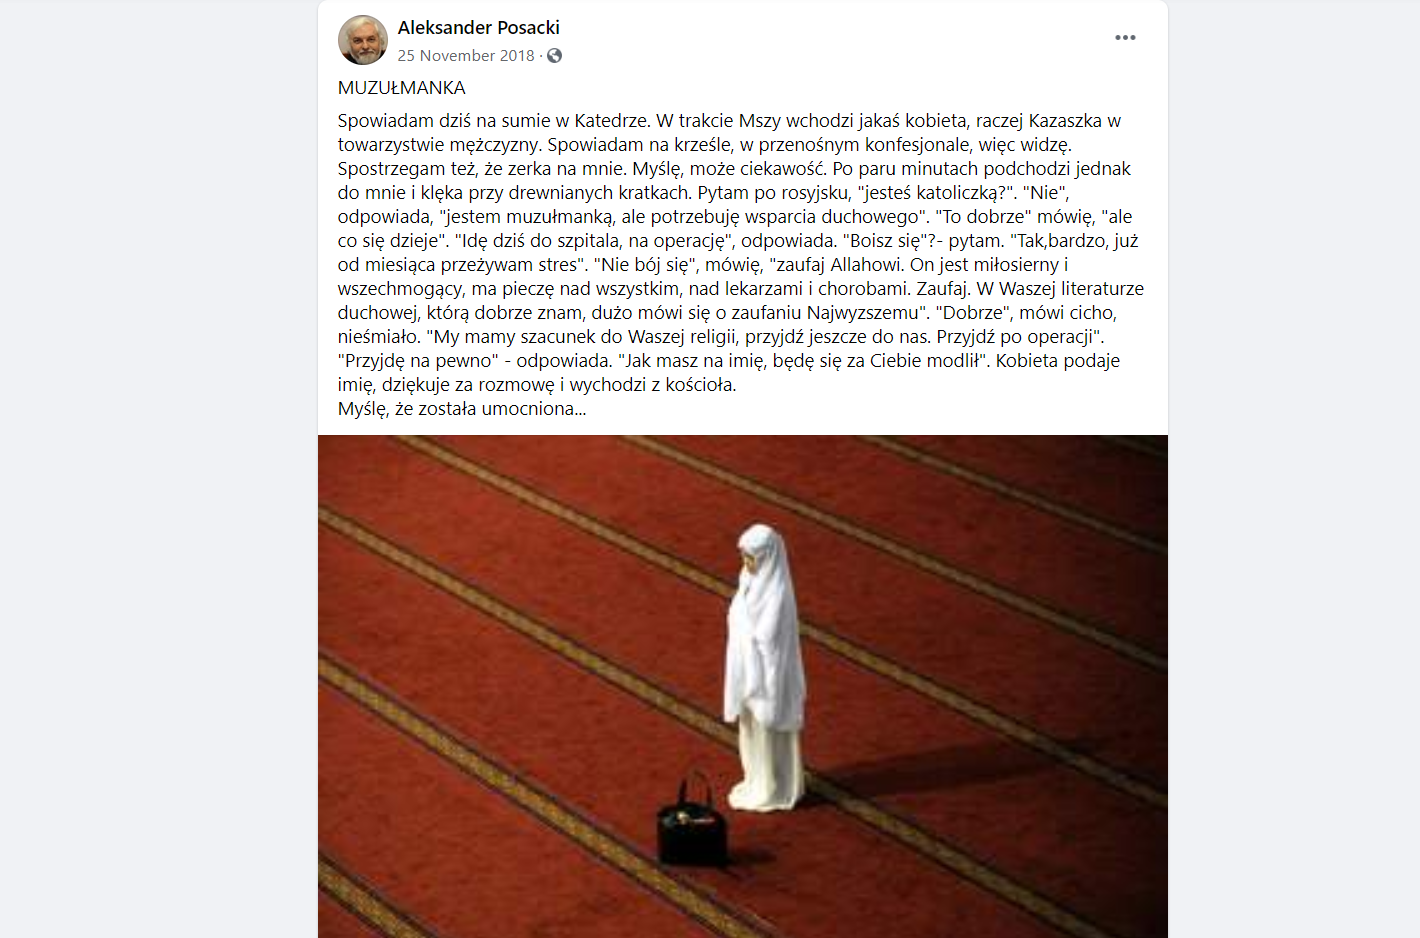The height and width of the screenshot is (938, 1420).
Task: Open the Aleksander Posacki name link
Action: pyautogui.click(x=478, y=28)
